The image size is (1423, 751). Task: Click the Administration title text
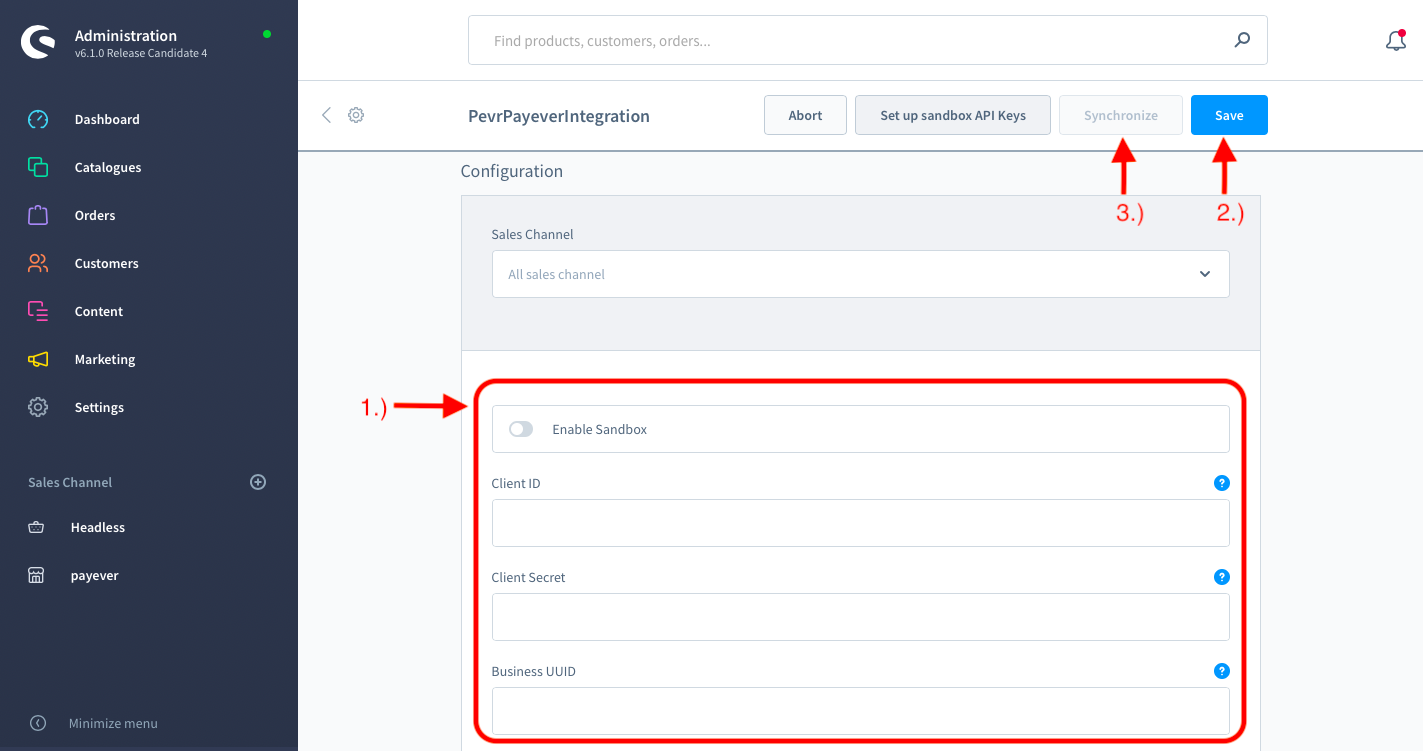(x=126, y=35)
